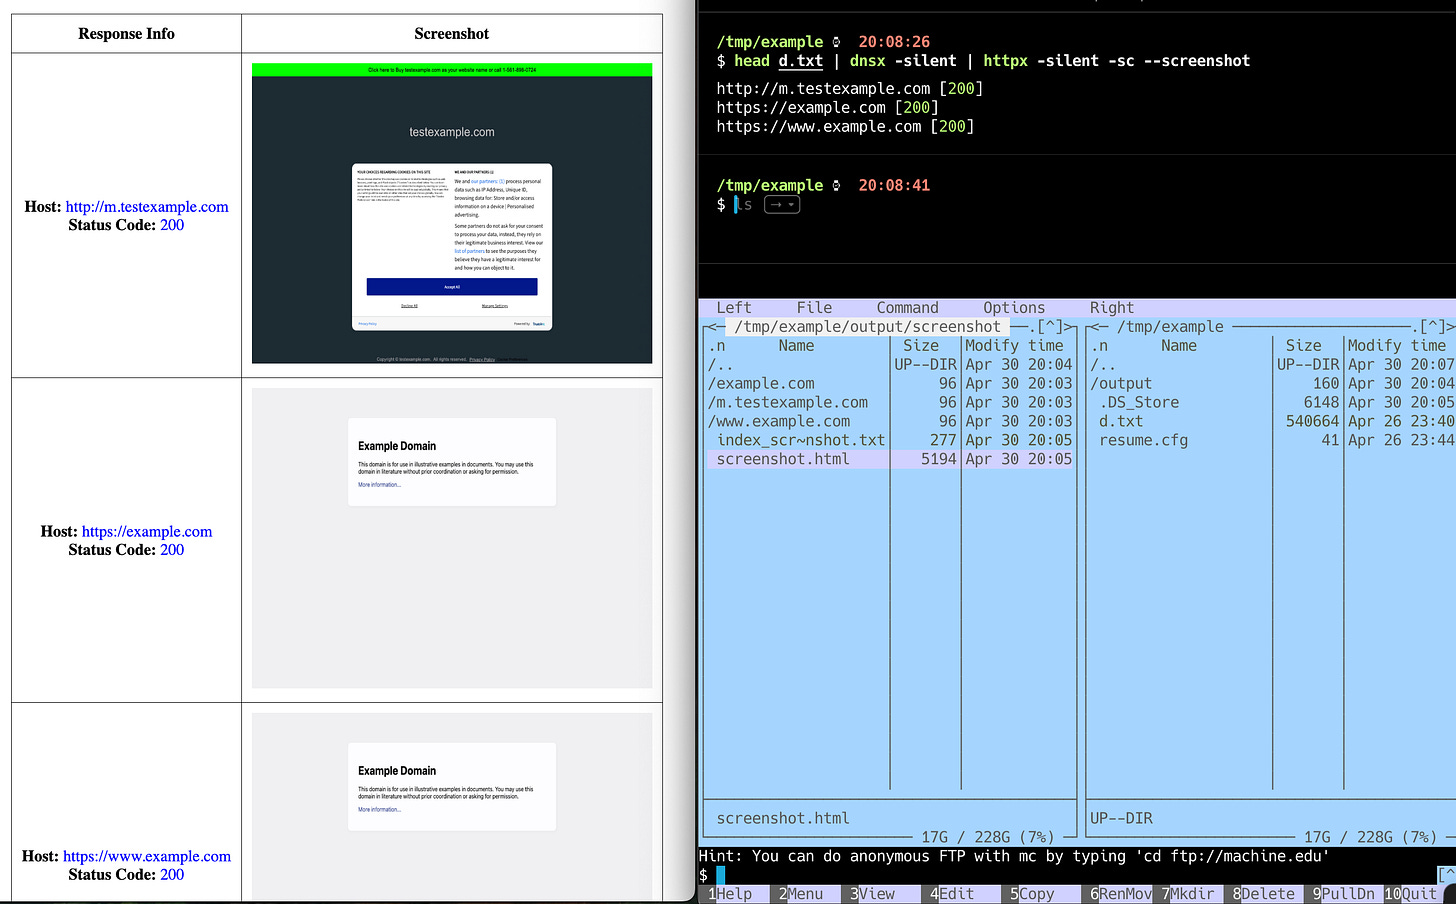Click the 3View function key button
Viewport: 1456px width, 904px height.
875,894
